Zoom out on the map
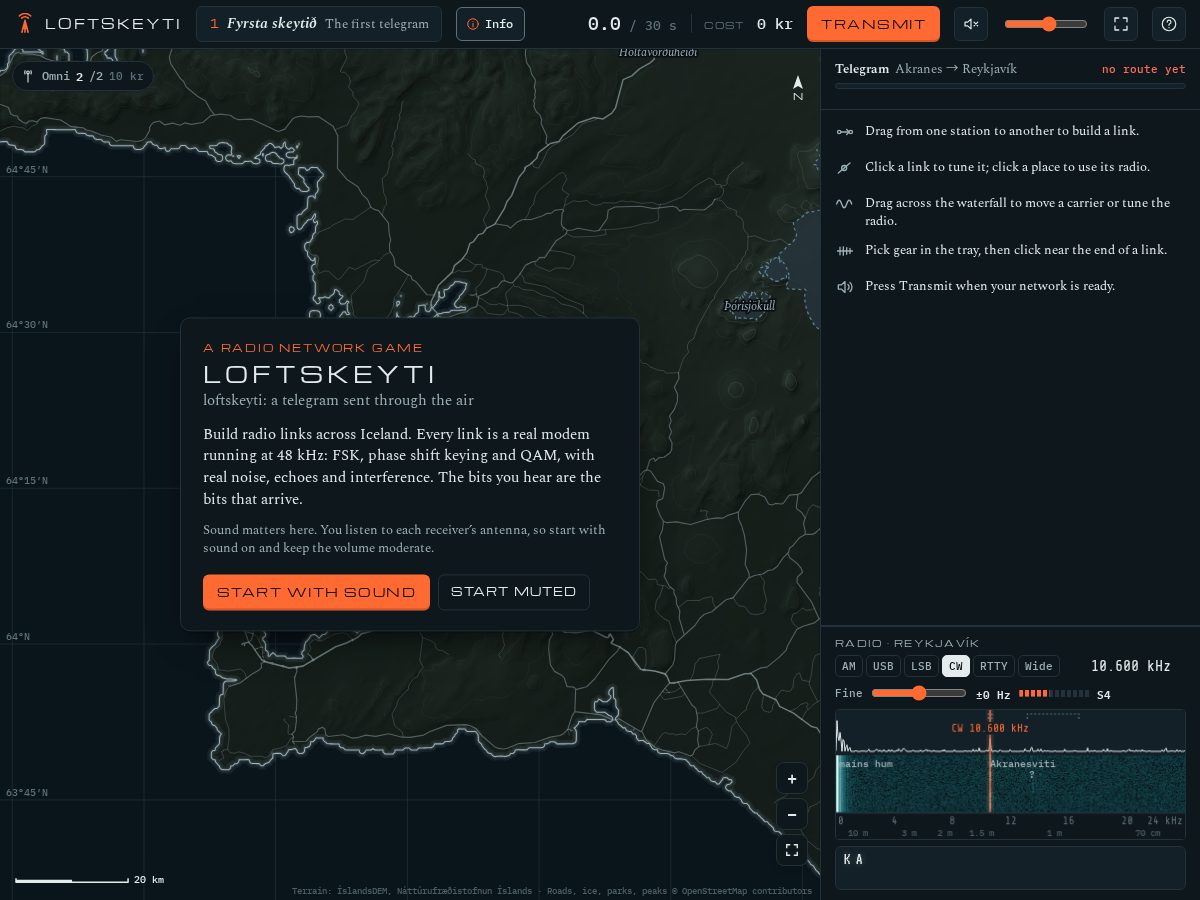Image resolution: width=1200 pixels, height=900 pixels. (792, 815)
